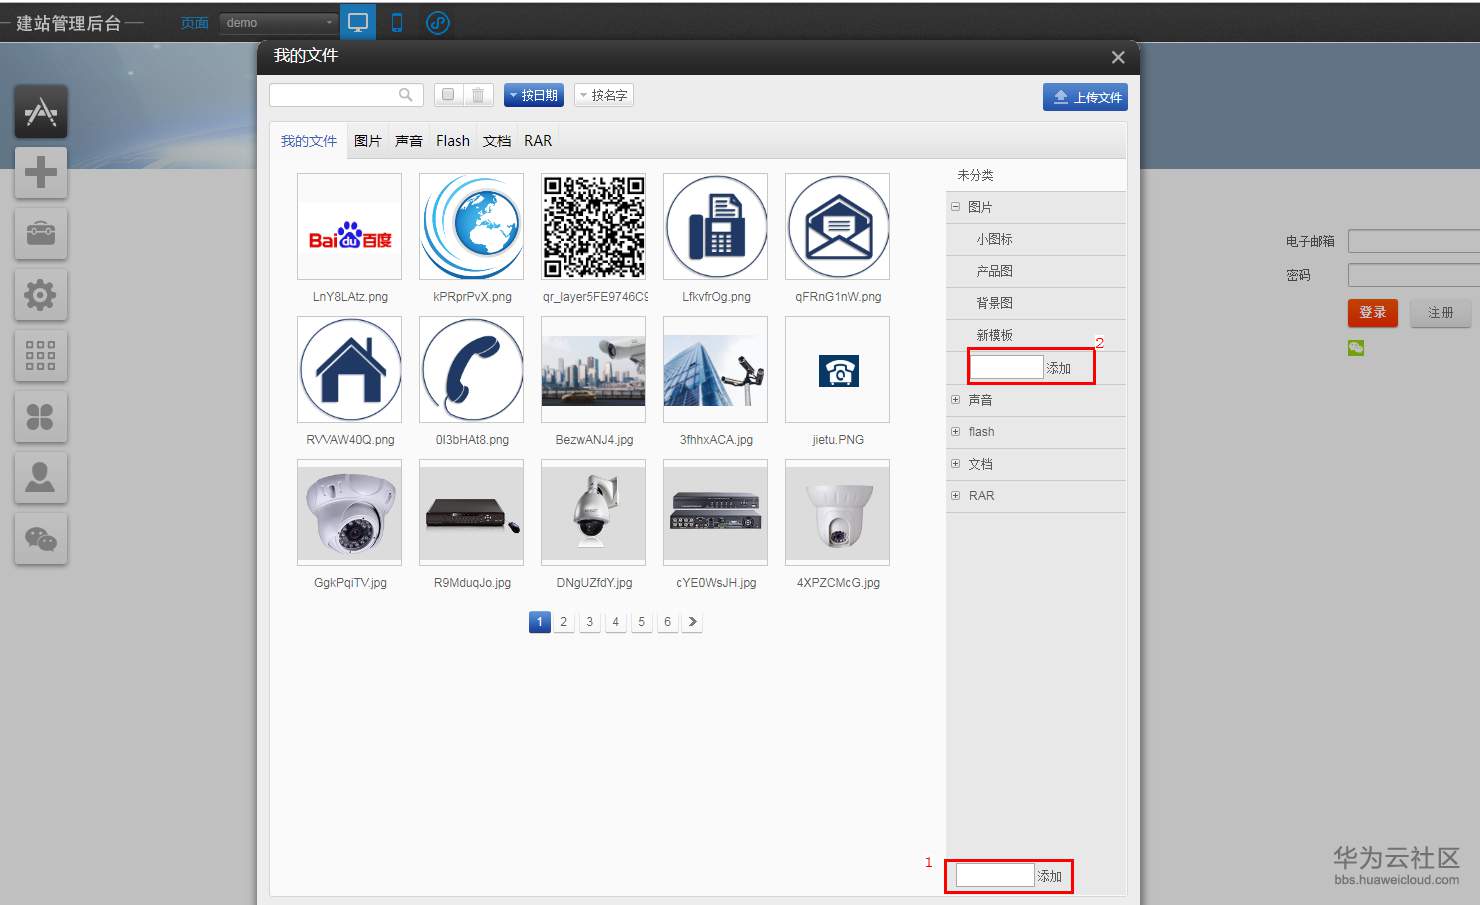The height and width of the screenshot is (905, 1480).
Task: Switch to the Flash tab
Action: click(x=453, y=141)
